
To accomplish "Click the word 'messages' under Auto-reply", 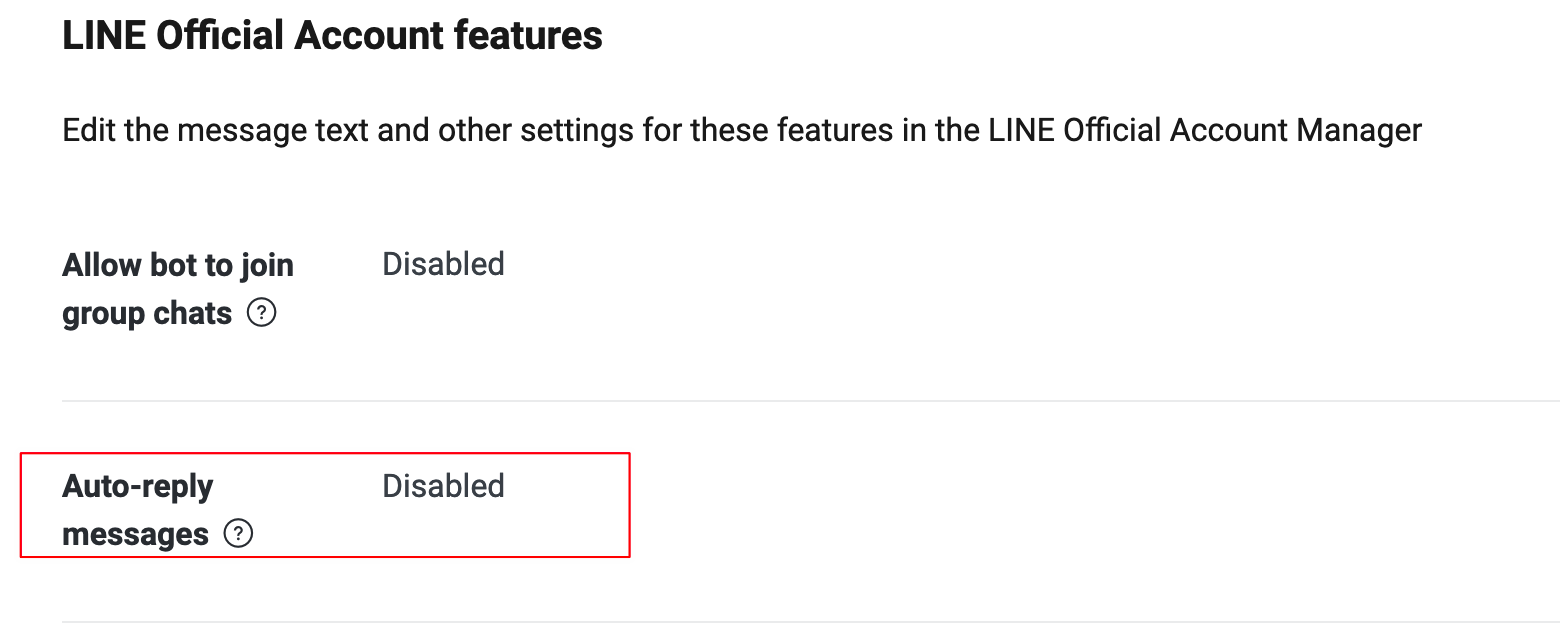I will [135, 534].
